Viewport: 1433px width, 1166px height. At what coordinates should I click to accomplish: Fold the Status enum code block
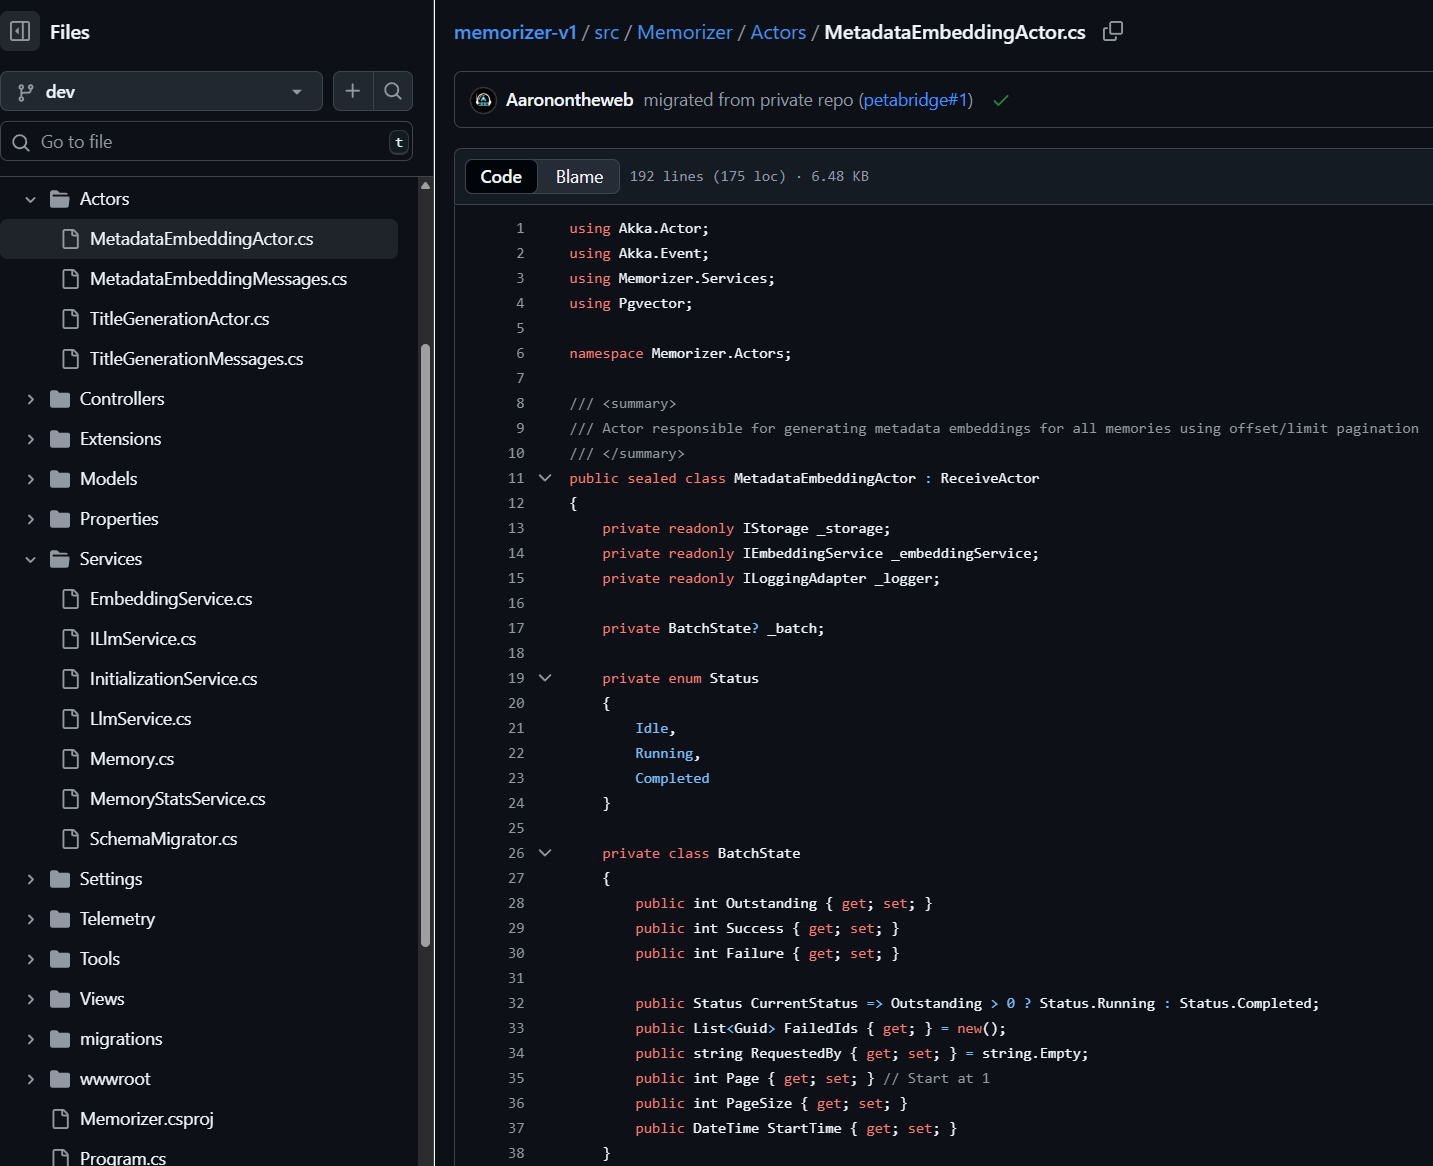[545, 678]
